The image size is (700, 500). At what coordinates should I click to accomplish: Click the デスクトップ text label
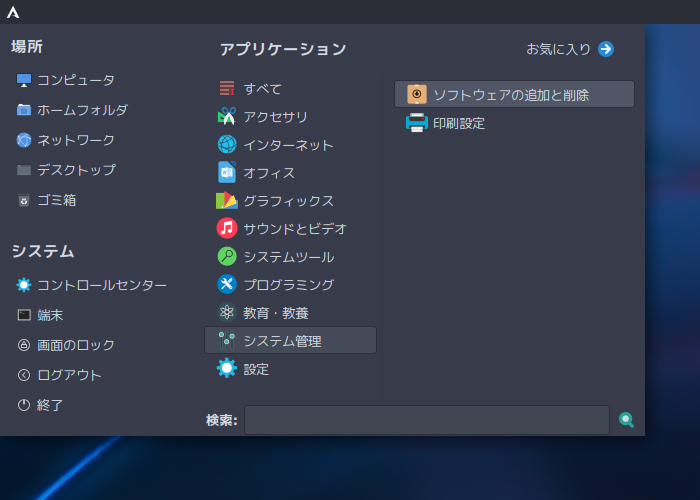(x=76, y=170)
